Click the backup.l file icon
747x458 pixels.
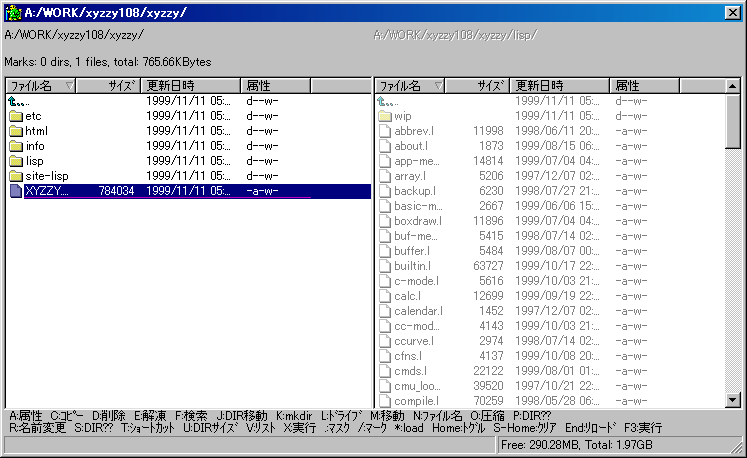[x=385, y=191]
